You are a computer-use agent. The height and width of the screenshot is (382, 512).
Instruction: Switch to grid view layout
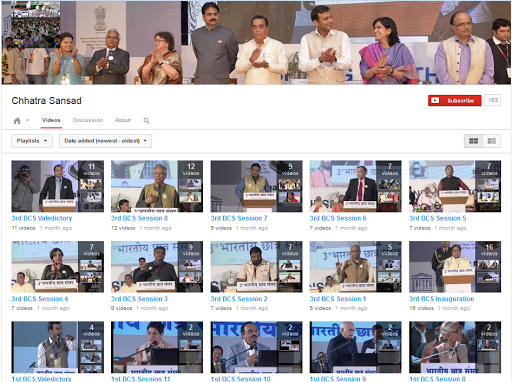point(473,141)
